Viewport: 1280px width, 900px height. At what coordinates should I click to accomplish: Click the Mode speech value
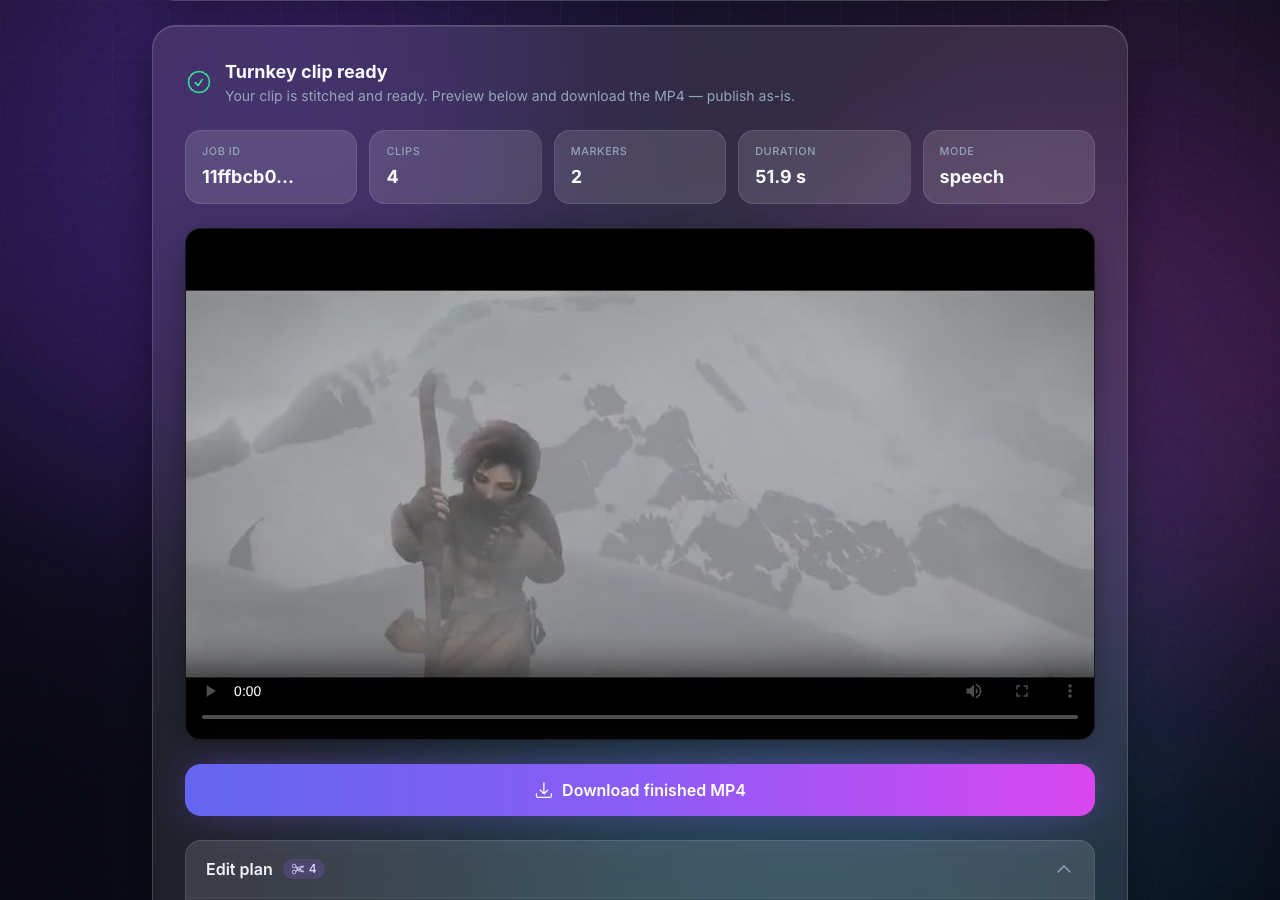tap(972, 177)
